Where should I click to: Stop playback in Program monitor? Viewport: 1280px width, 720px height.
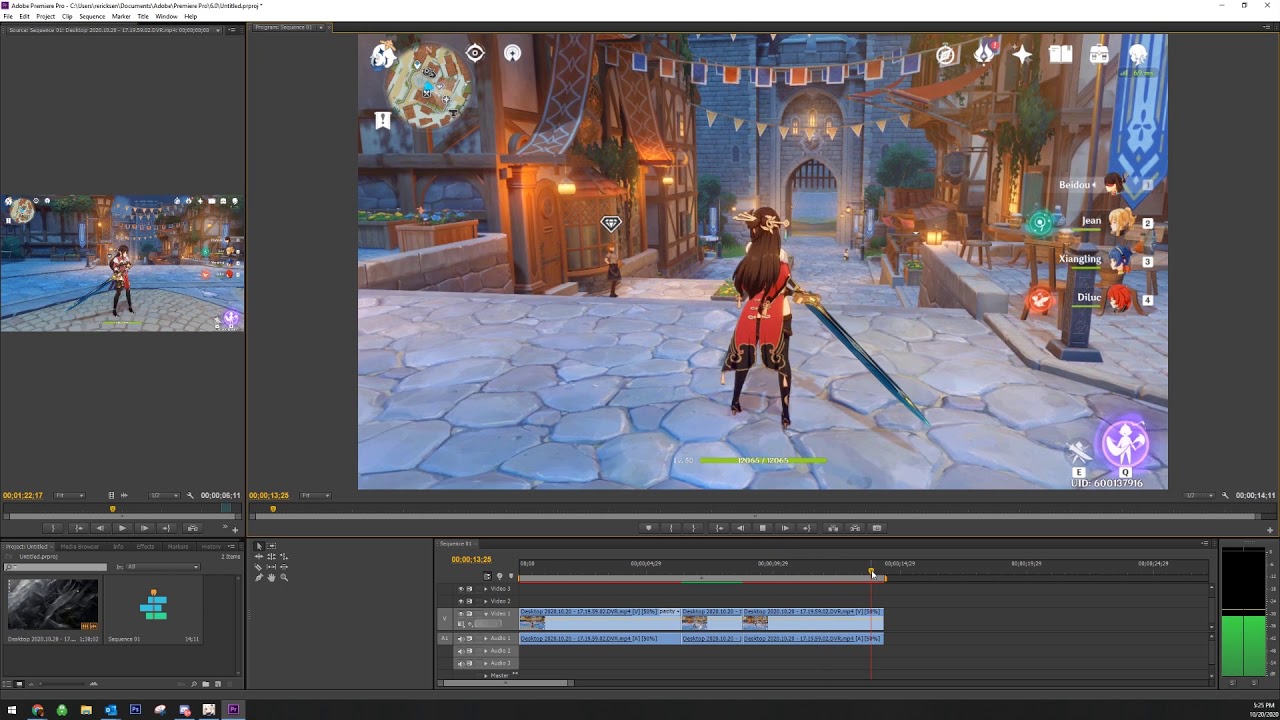[x=762, y=528]
